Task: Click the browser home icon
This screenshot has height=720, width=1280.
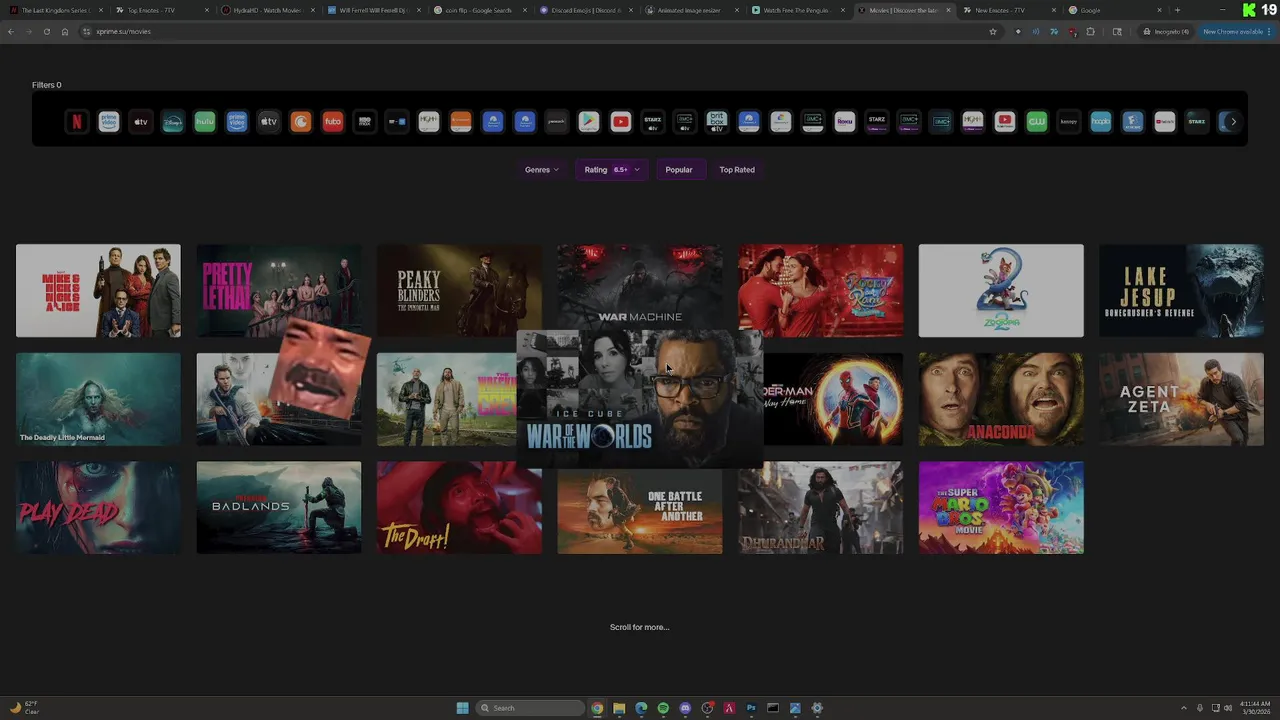Action: pyautogui.click(x=65, y=31)
